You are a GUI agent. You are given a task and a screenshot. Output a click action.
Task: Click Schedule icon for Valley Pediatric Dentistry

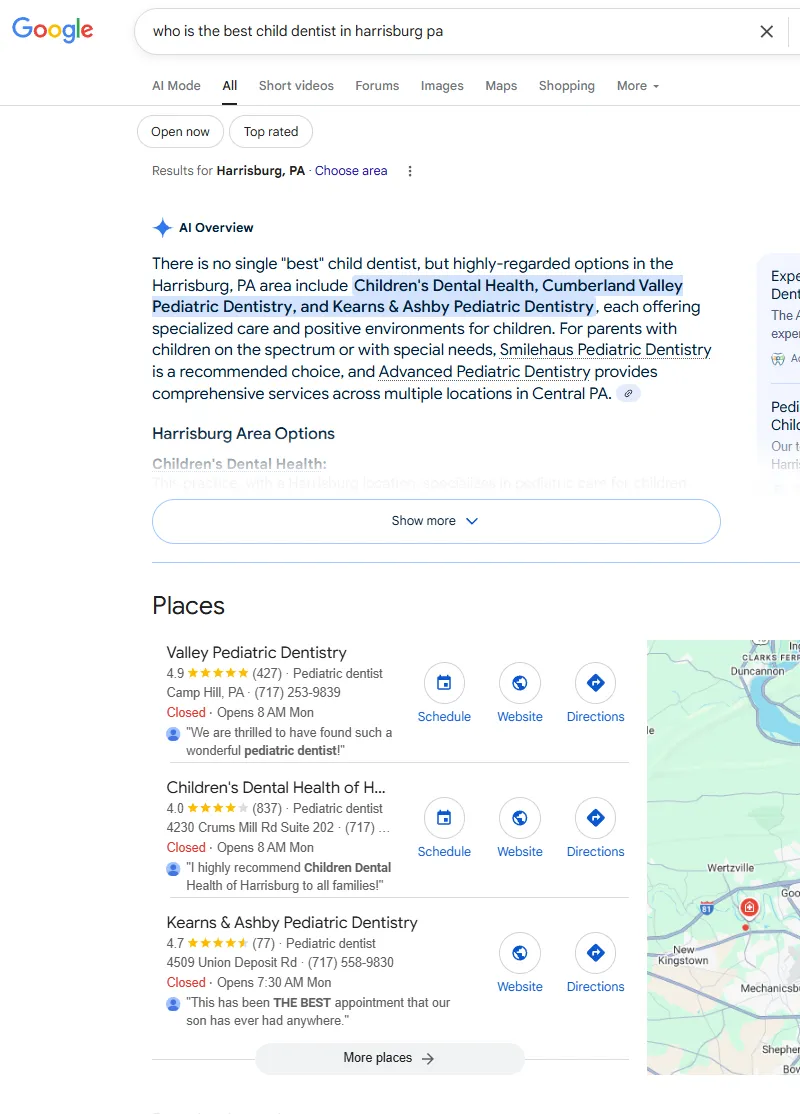click(444, 683)
